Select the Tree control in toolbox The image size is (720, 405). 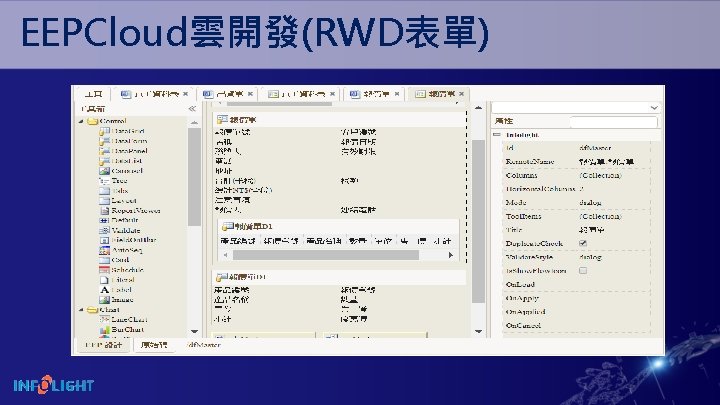(x=104, y=181)
